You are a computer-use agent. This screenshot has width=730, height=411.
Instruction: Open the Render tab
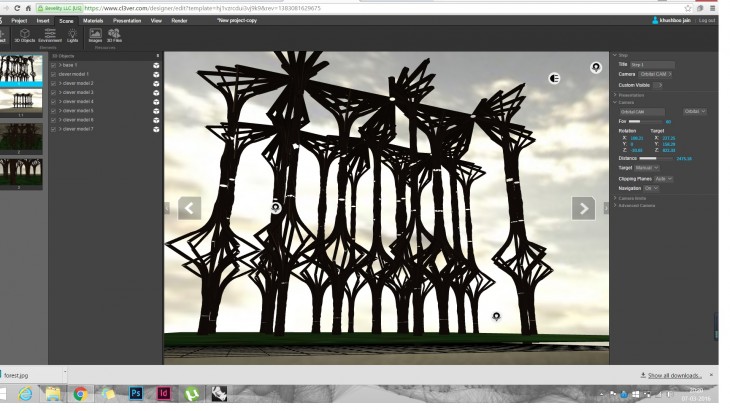(179, 20)
